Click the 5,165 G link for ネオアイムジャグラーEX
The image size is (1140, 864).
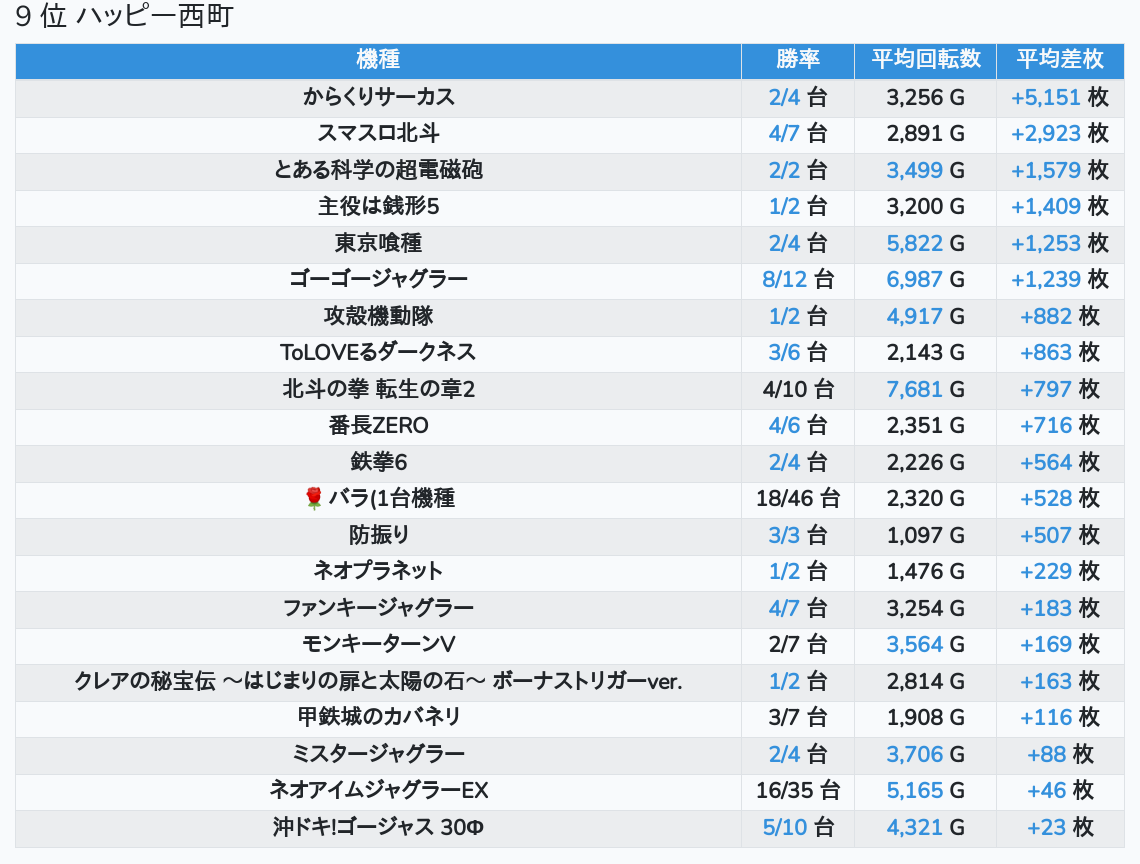[x=914, y=790]
